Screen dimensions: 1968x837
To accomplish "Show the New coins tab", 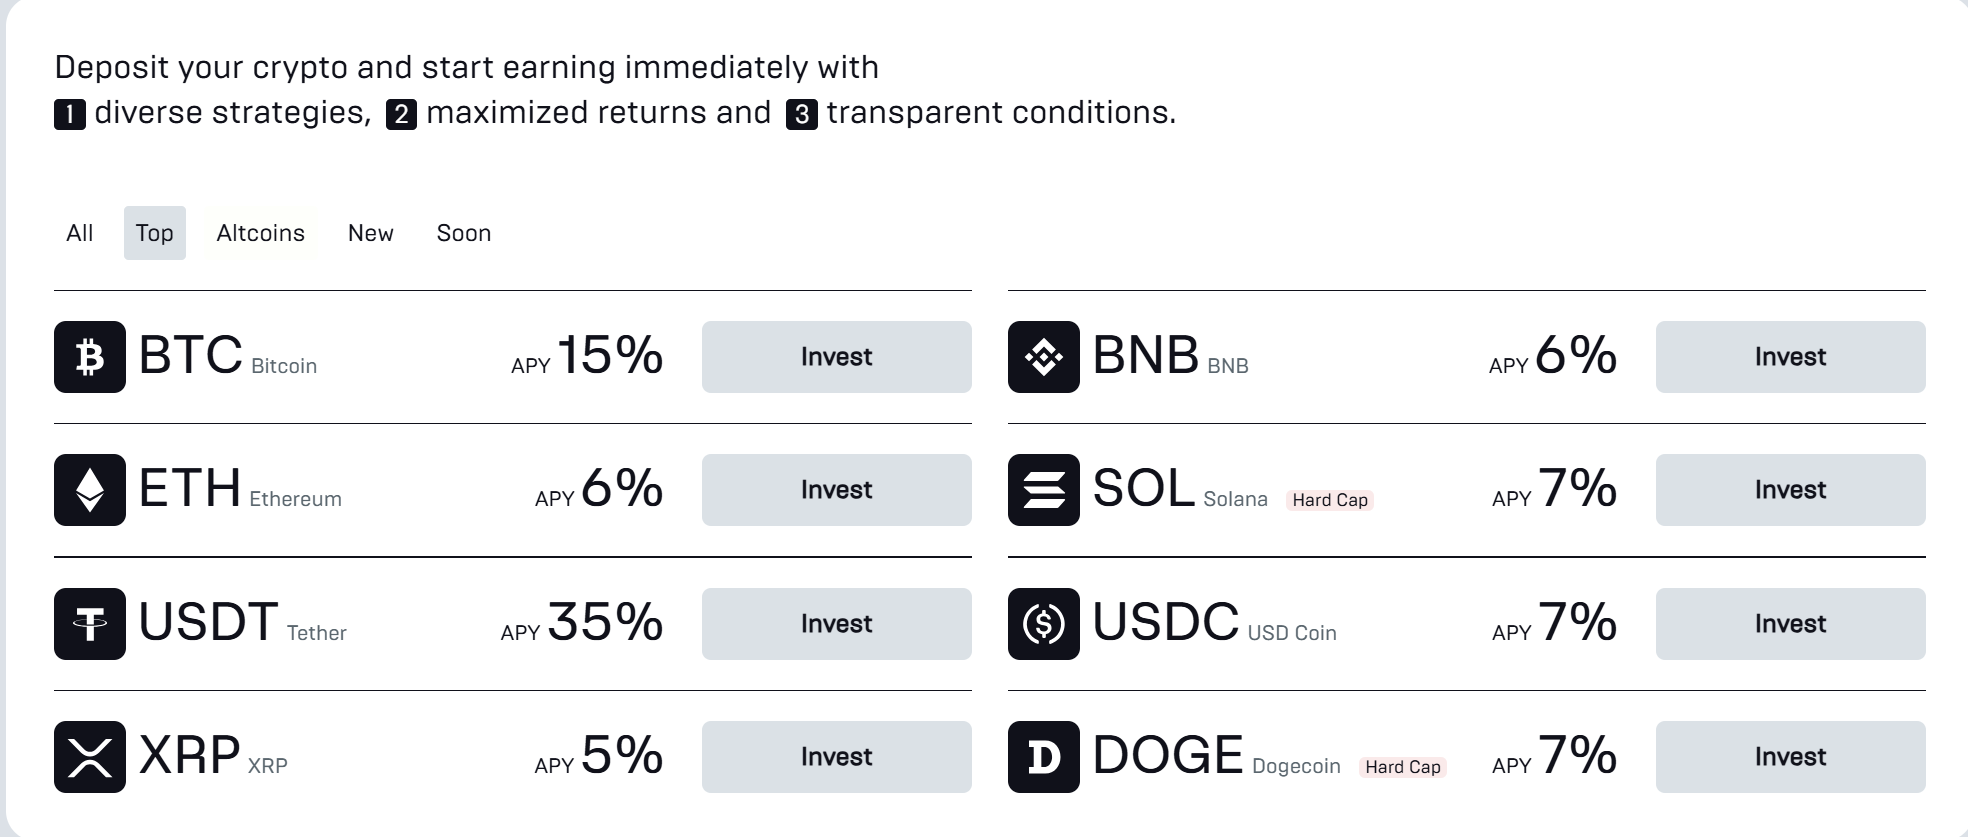I will (x=371, y=233).
